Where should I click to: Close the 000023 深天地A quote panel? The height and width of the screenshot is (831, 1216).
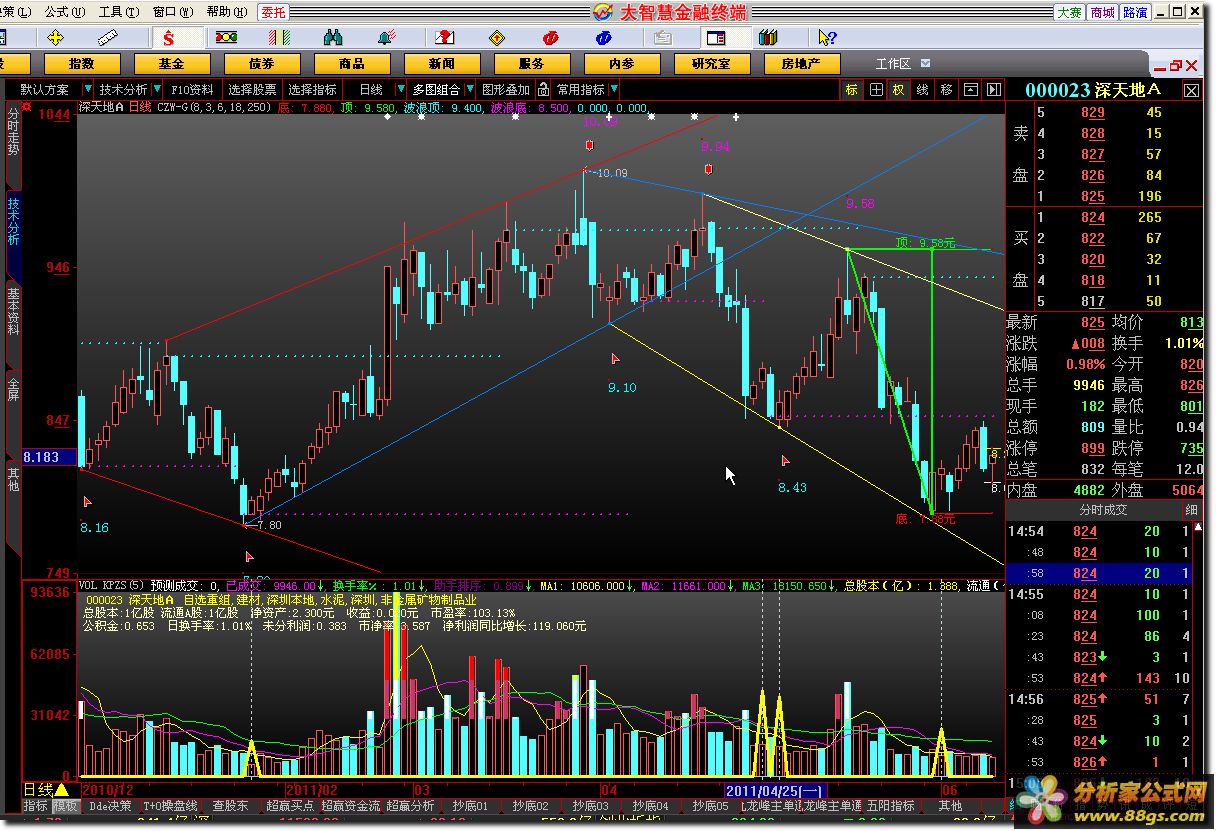click(1191, 90)
